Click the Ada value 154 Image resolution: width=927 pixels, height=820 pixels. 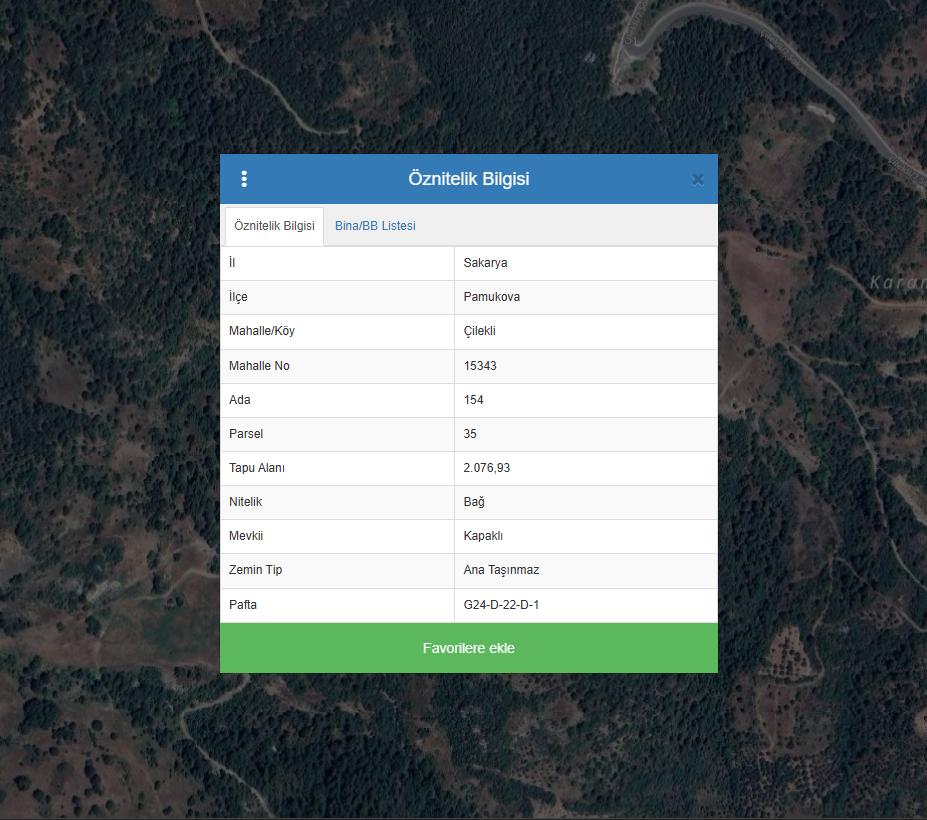[473, 400]
